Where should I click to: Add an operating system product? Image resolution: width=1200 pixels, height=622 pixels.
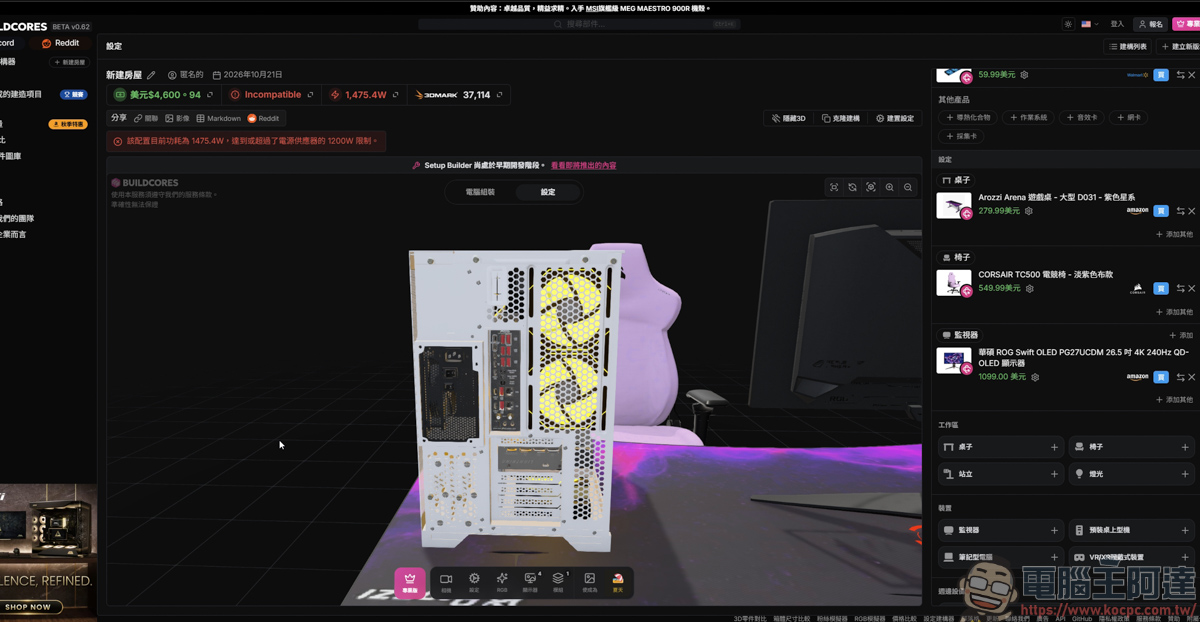(1028, 117)
